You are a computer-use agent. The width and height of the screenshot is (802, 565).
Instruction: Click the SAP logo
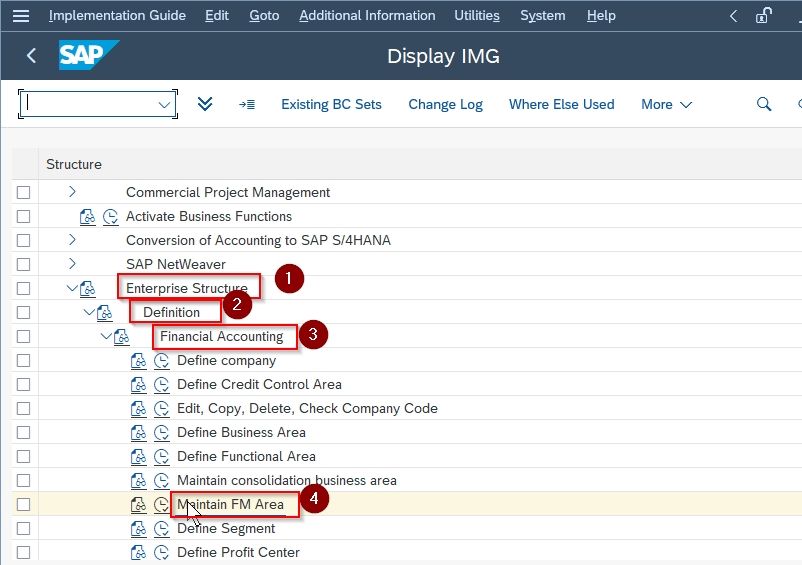click(x=88, y=55)
